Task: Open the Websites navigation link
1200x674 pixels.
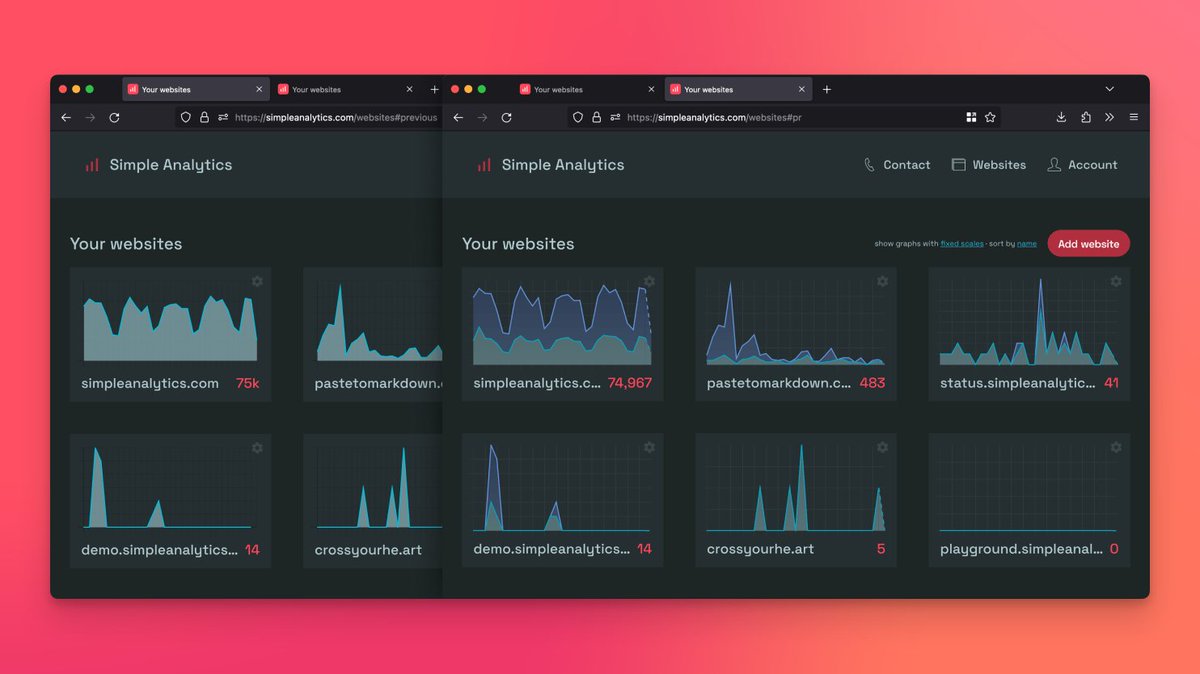Action: (x=988, y=165)
